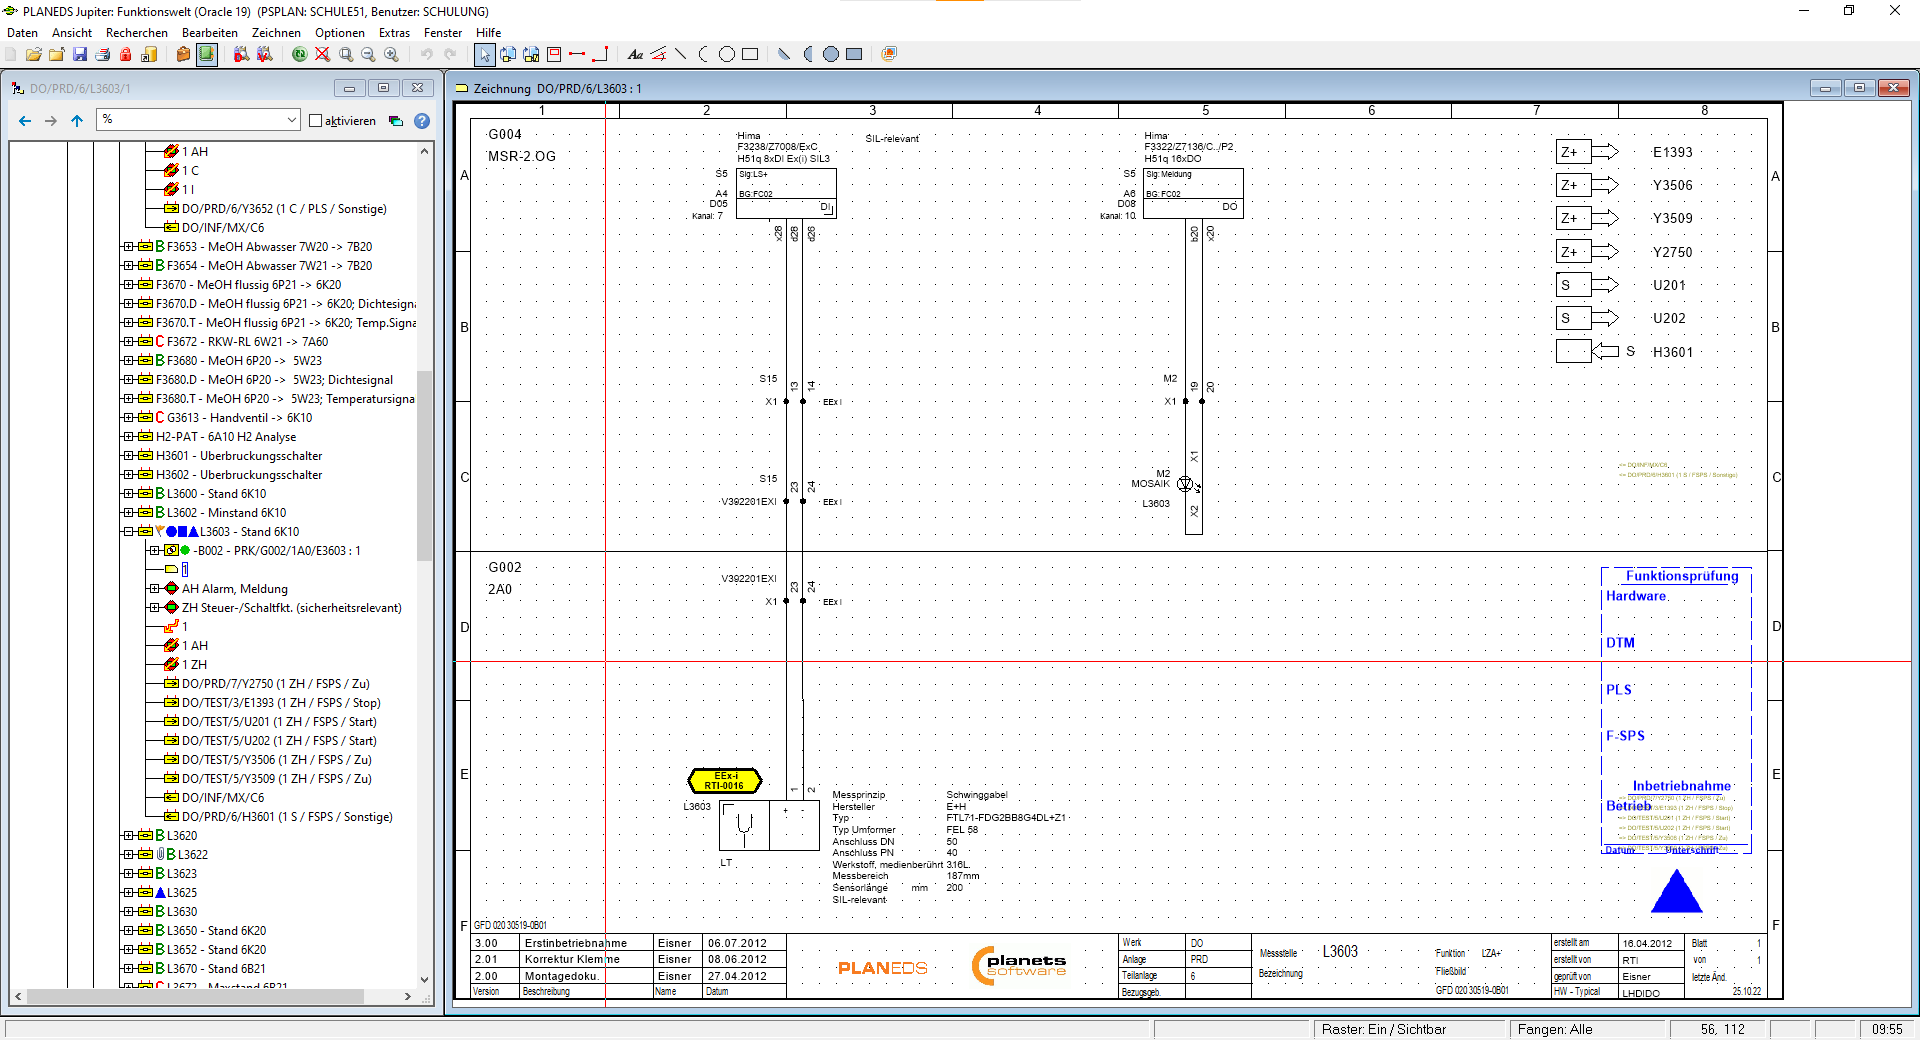
Task: Expand the F3653 - MeOH Abwasser node
Action: [x=128, y=247]
